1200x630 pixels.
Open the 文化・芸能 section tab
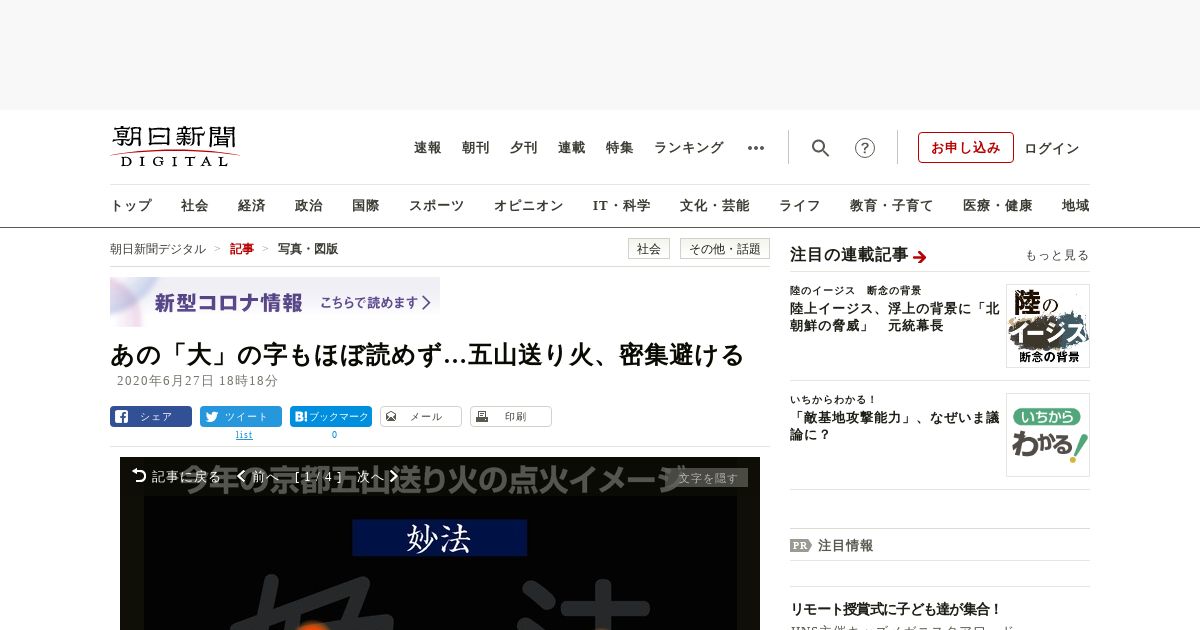715,206
